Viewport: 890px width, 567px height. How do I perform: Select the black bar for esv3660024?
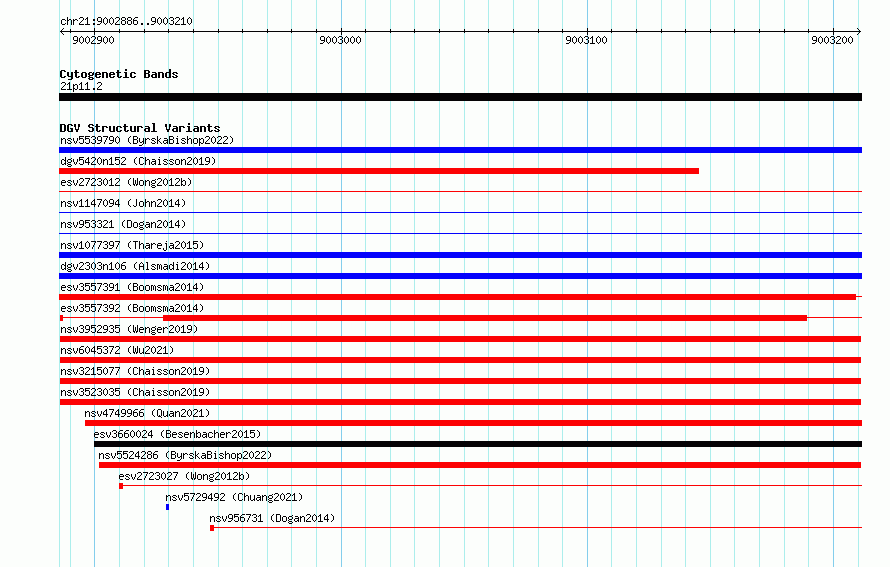pos(478,444)
